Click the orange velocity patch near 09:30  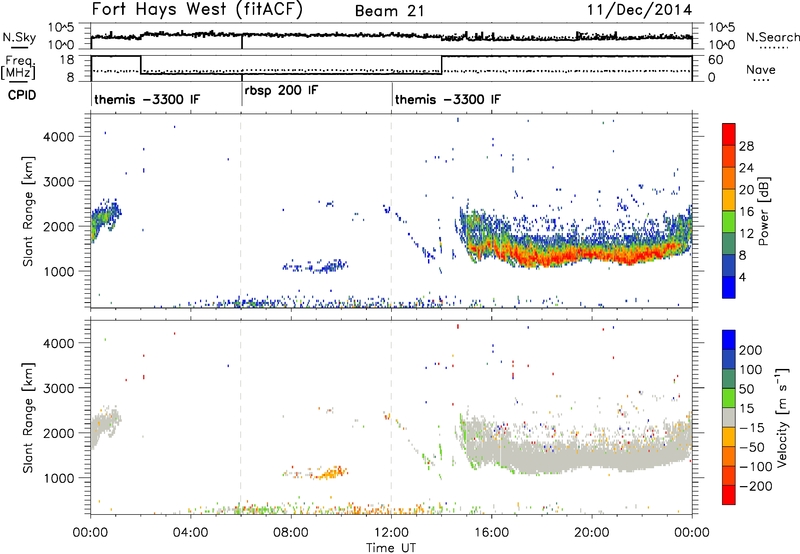[x=330, y=472]
